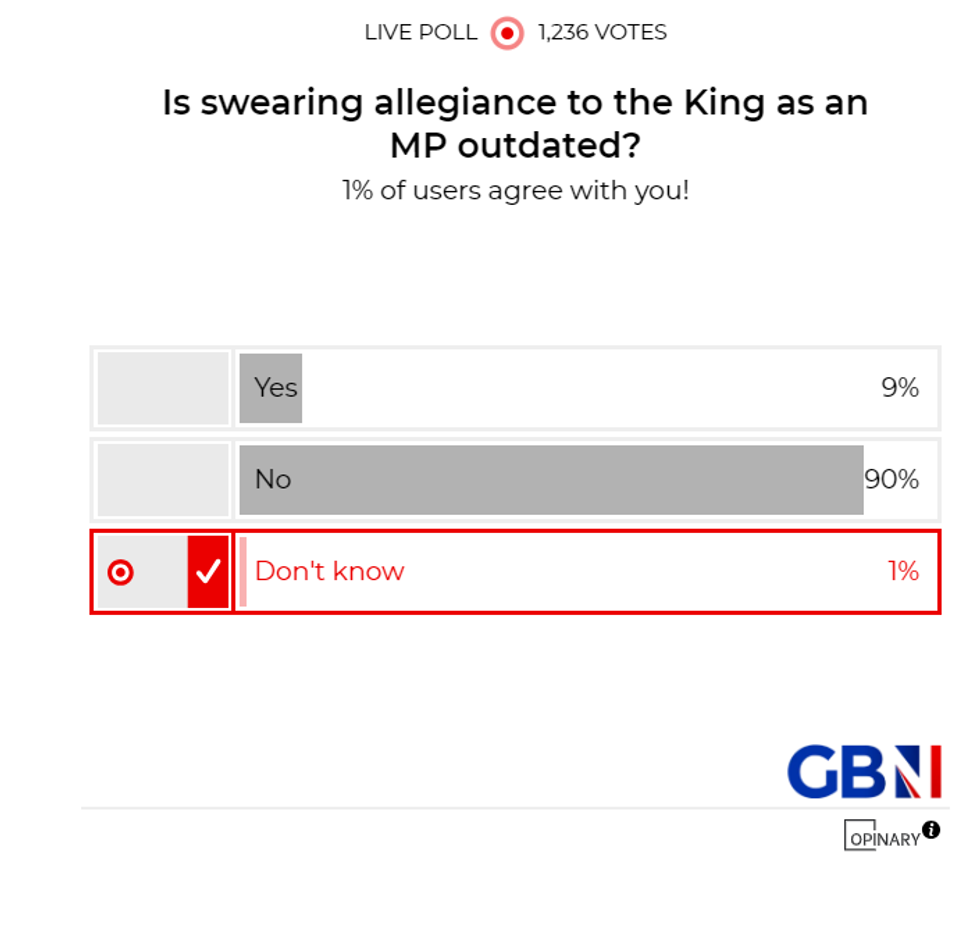Click the 1% percentage for Don't know
Image resolution: width=980 pixels, height=945 pixels.
[x=903, y=572]
